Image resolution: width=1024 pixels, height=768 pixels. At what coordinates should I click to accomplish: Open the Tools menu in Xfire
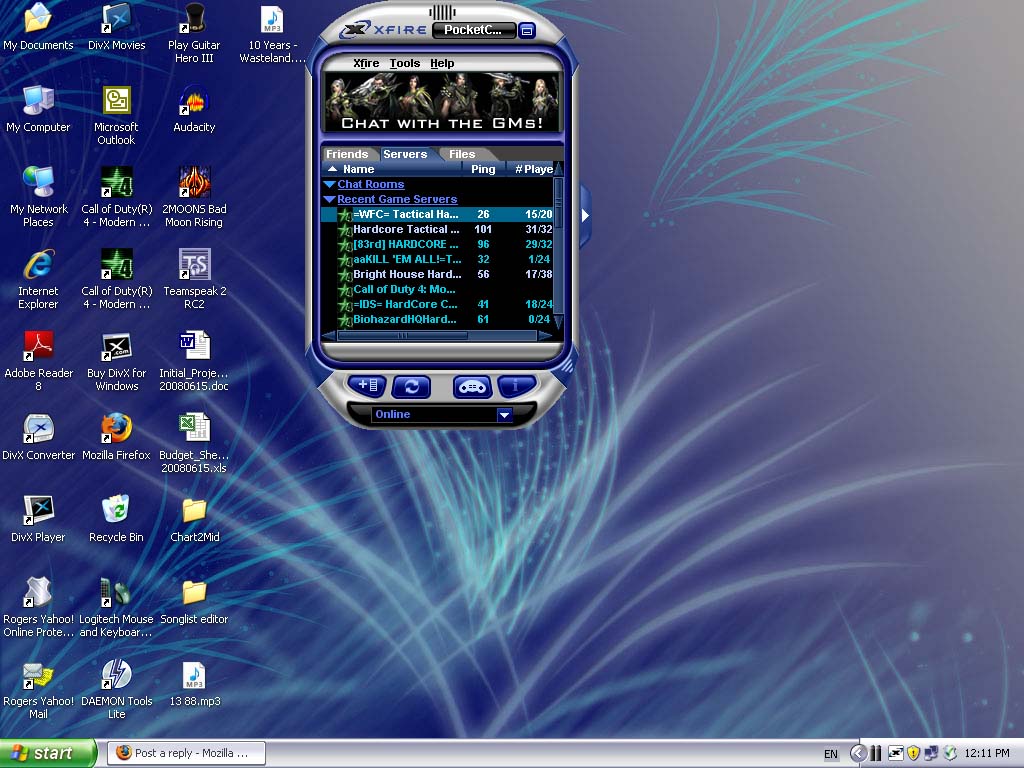click(404, 63)
